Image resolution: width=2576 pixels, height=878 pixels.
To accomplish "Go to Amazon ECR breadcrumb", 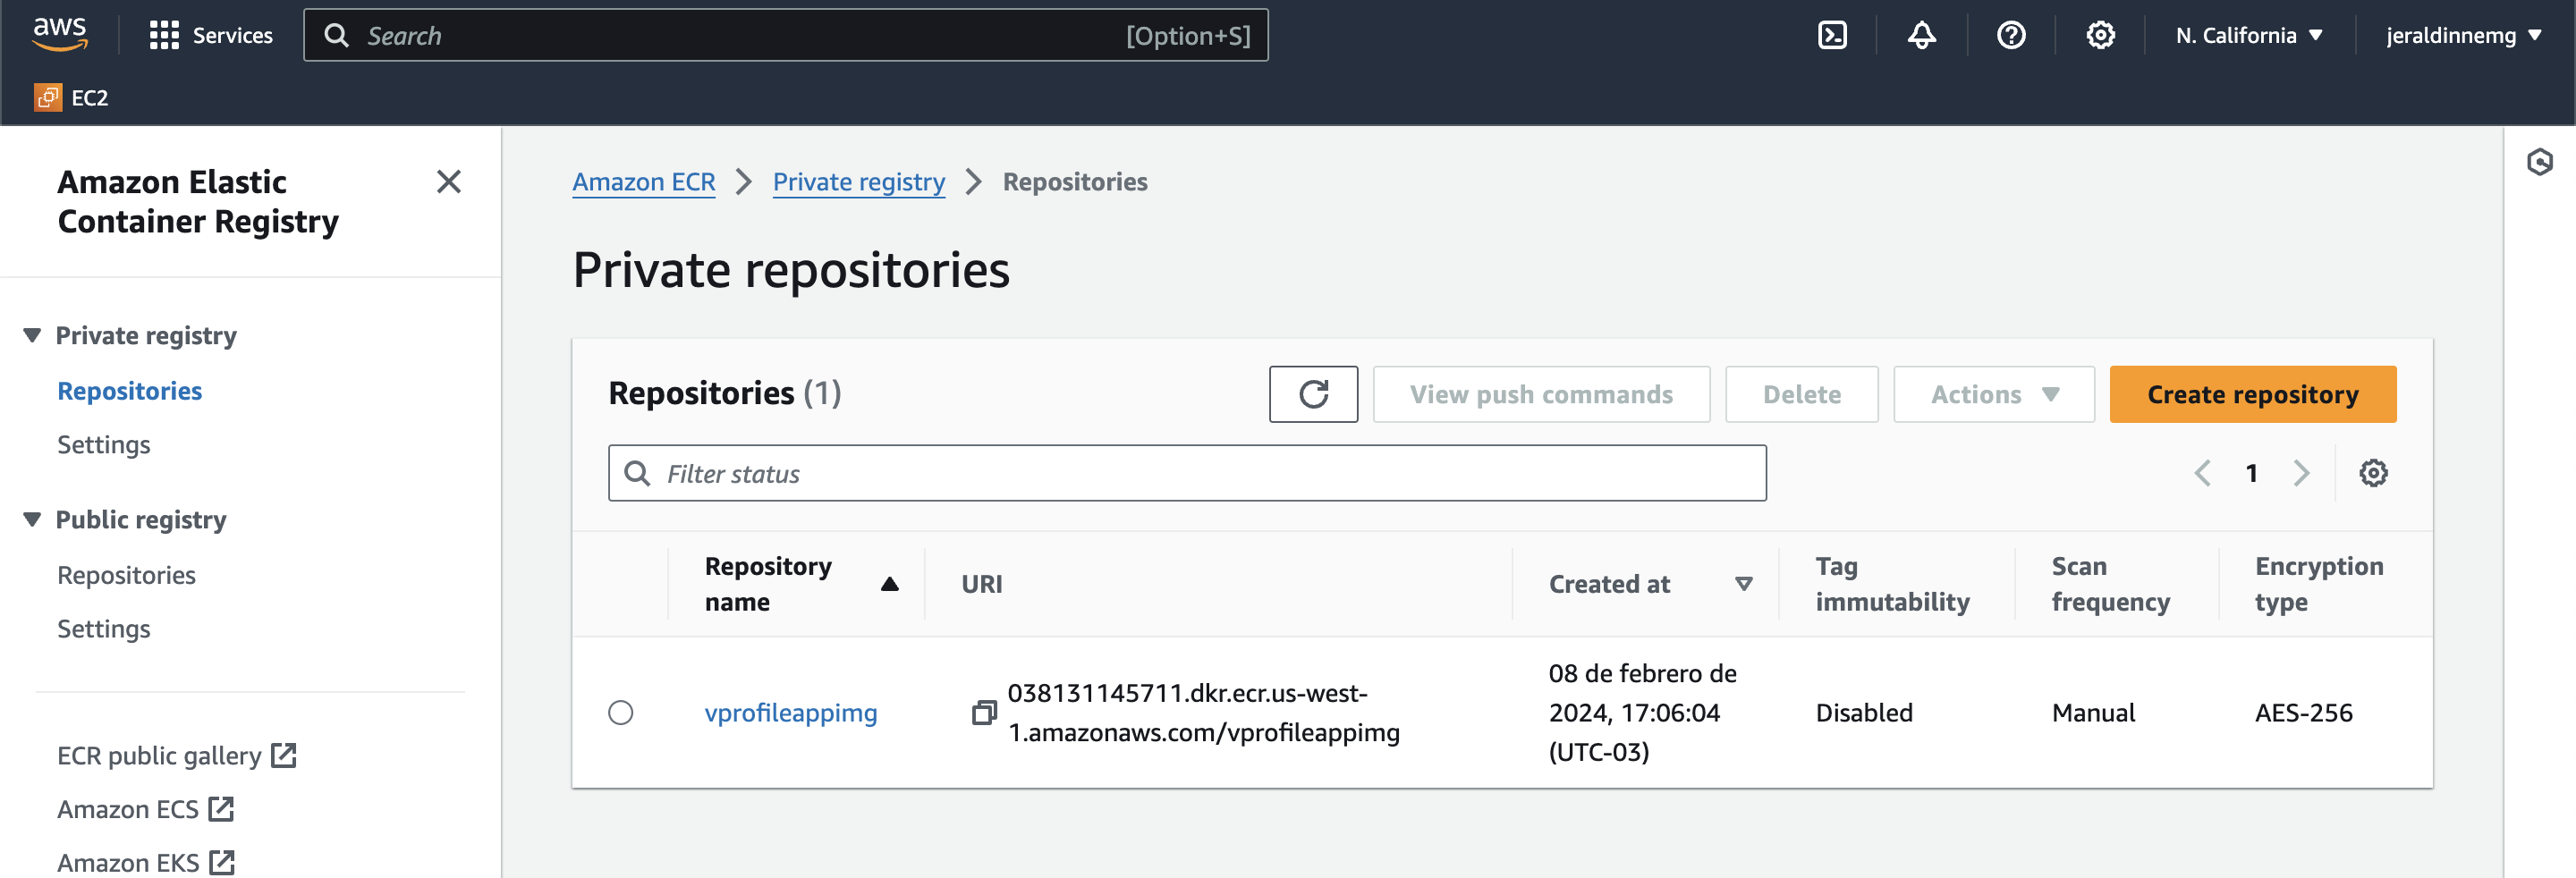I will [643, 181].
